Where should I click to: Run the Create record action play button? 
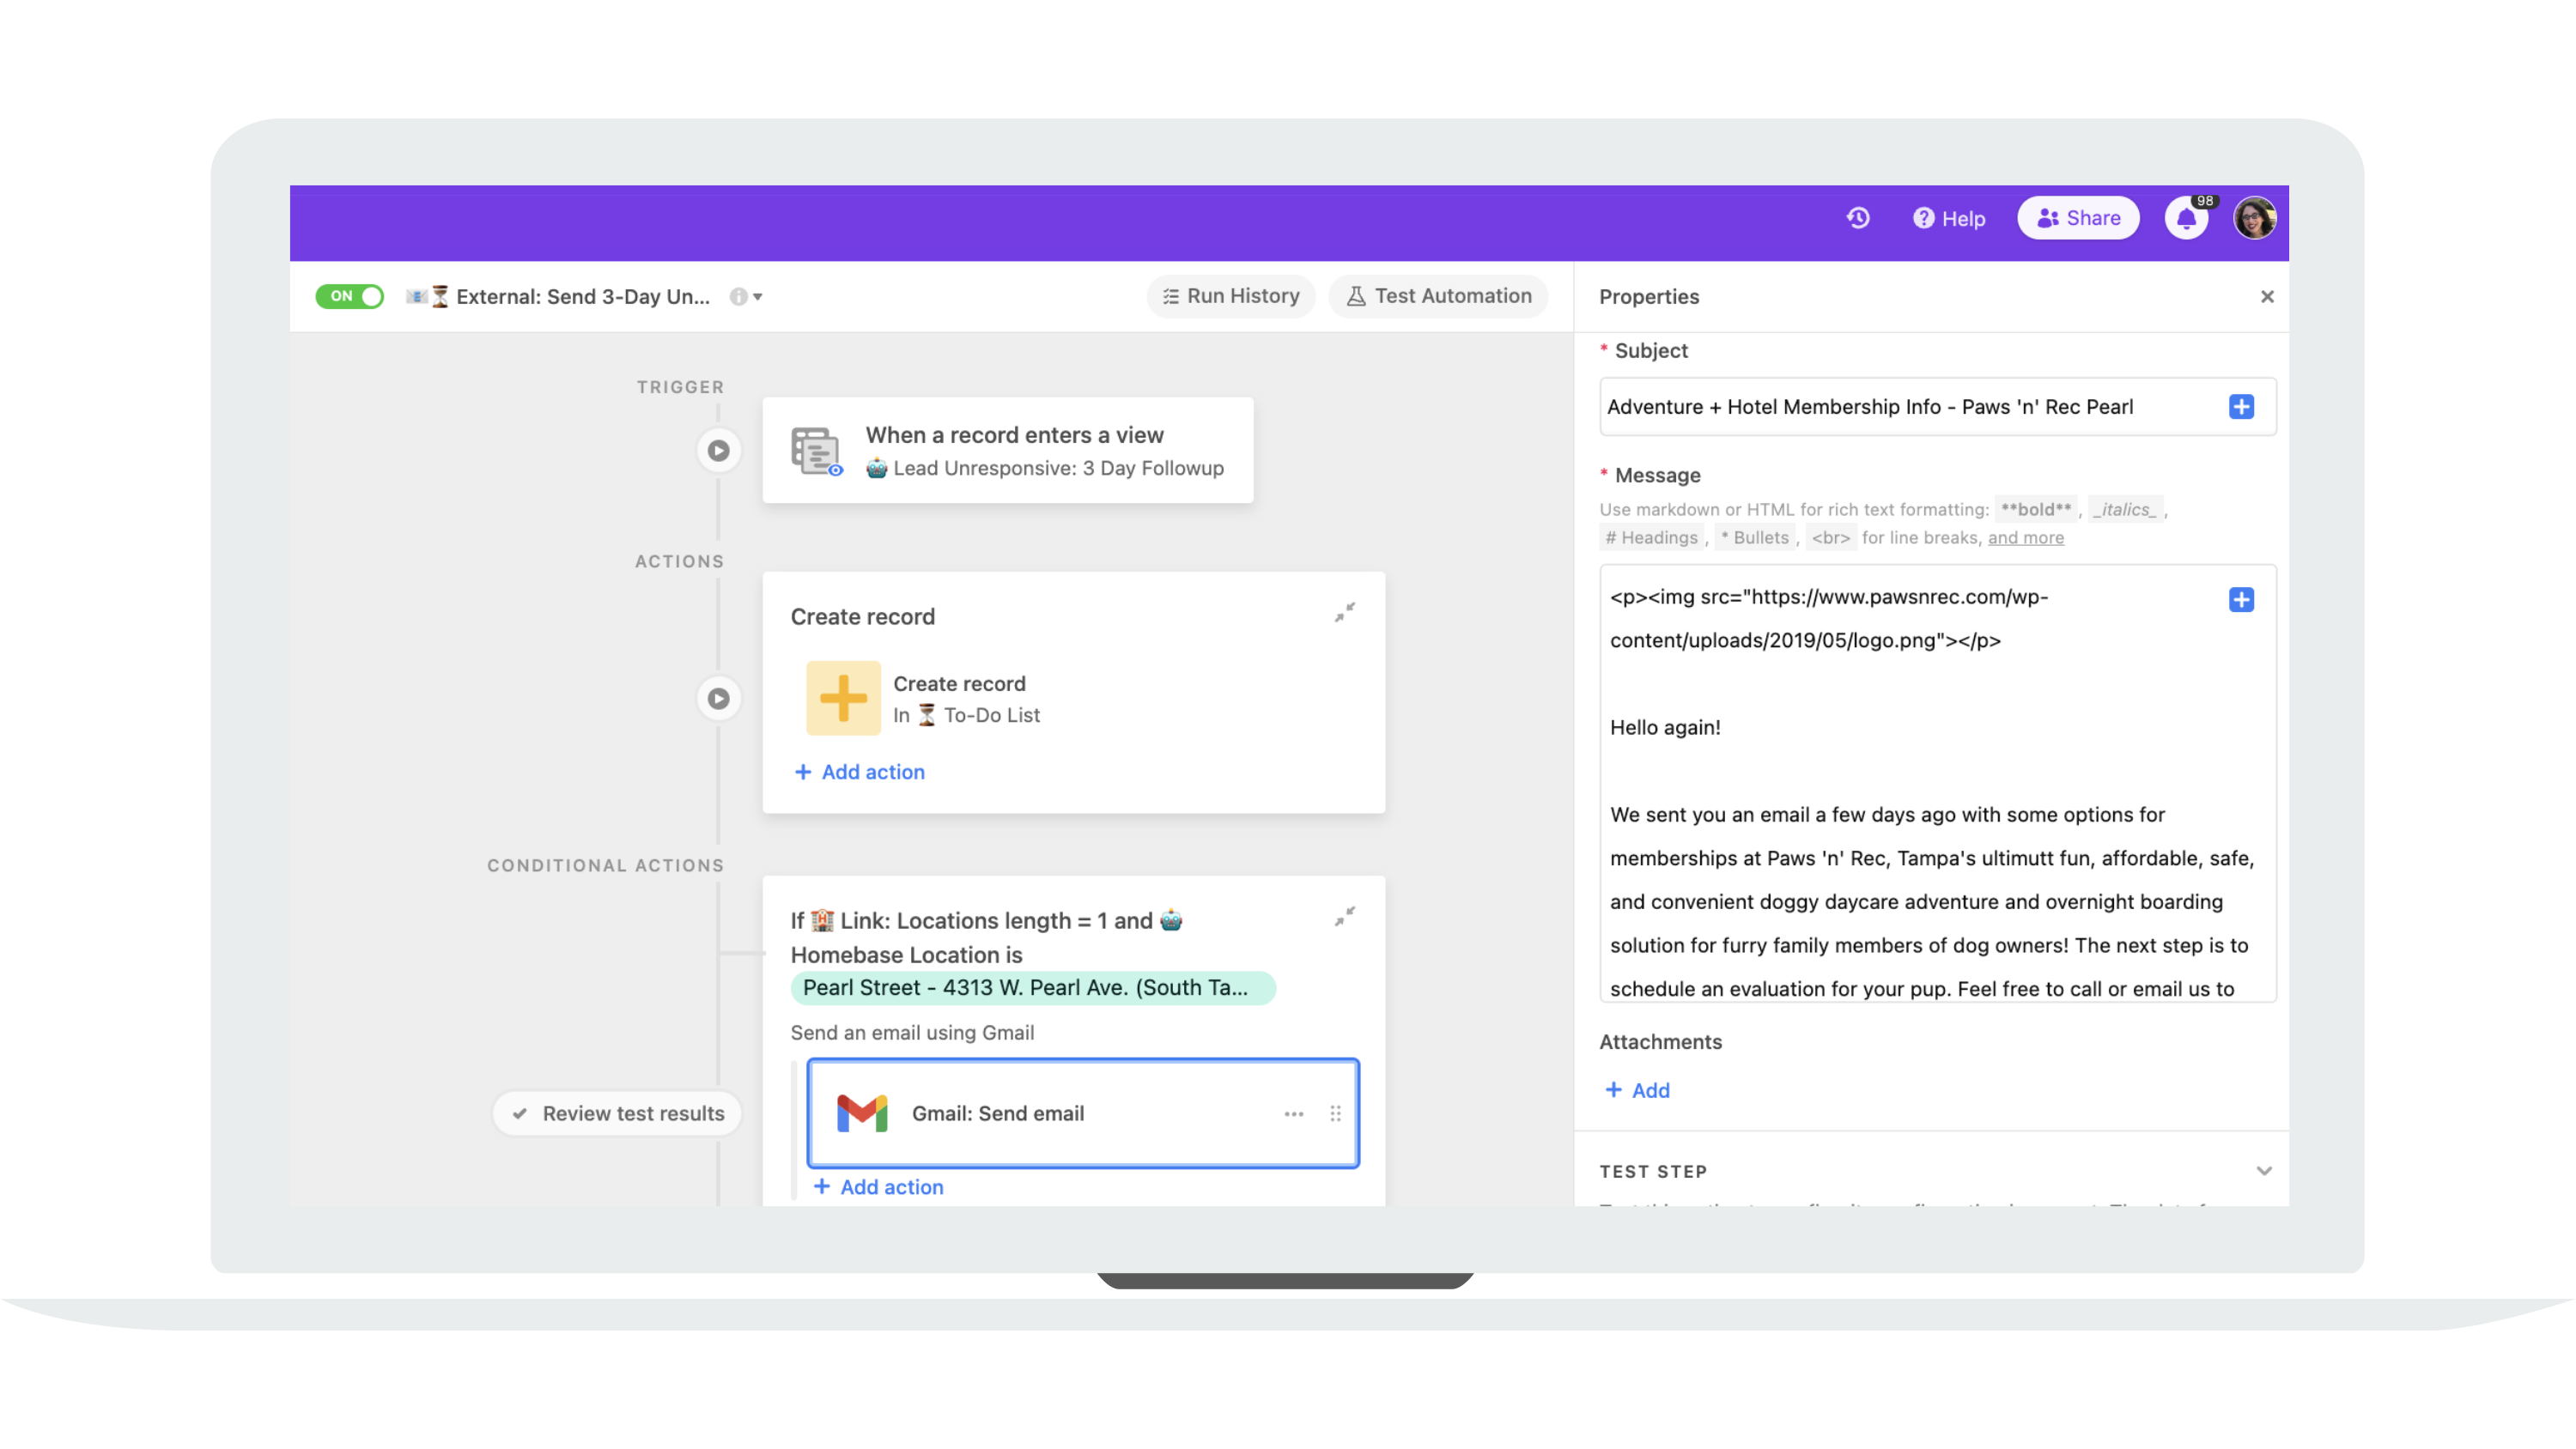tap(718, 698)
